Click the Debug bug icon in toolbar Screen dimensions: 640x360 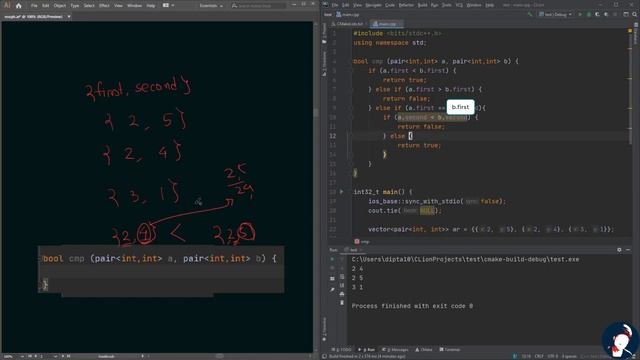pyautogui.click(x=589, y=14)
